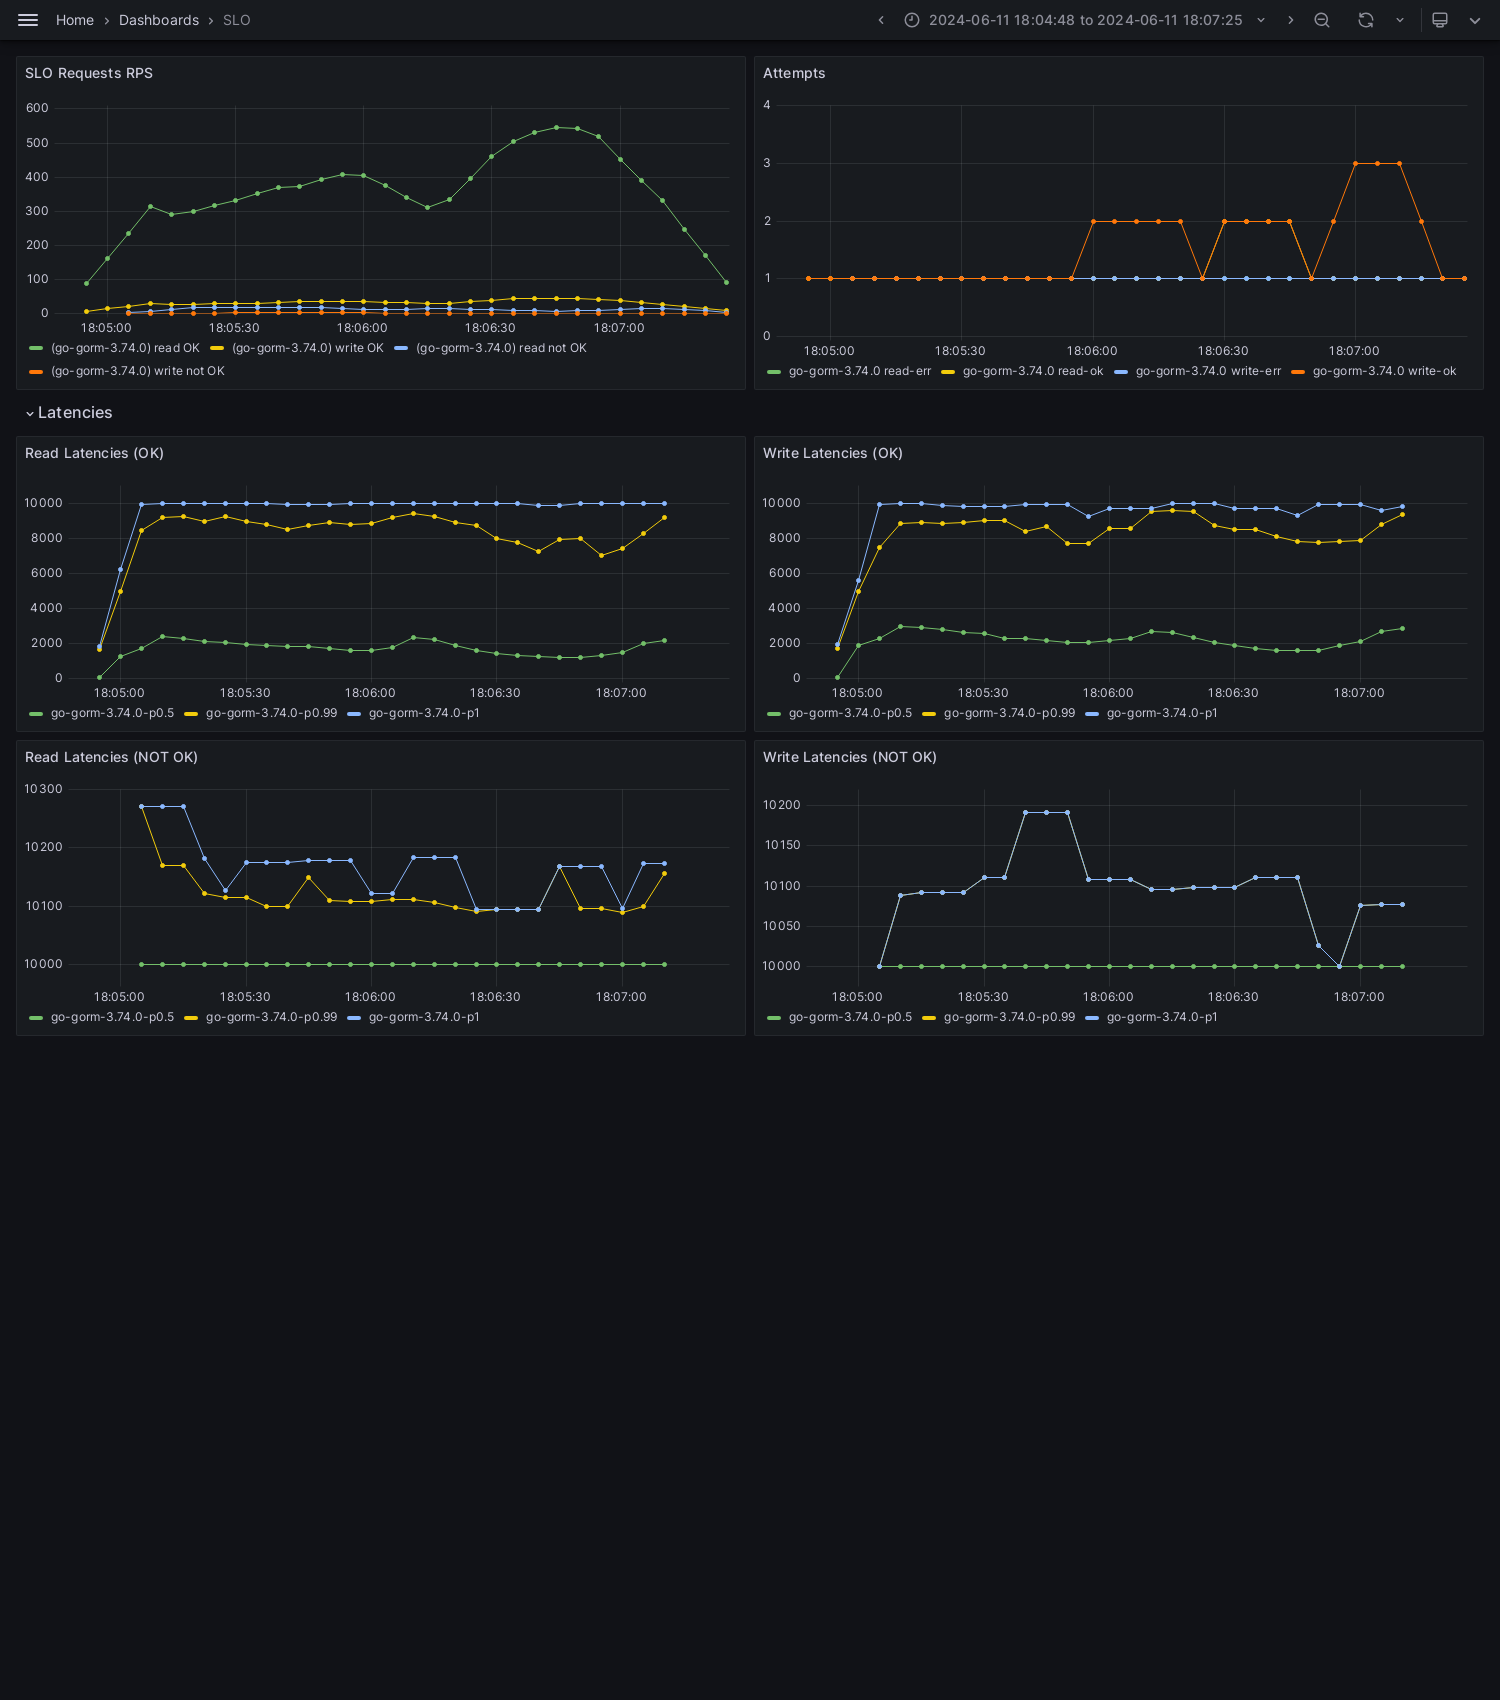1500x1700 pixels.
Task: Shift time range forward arrow
Action: click(1290, 20)
